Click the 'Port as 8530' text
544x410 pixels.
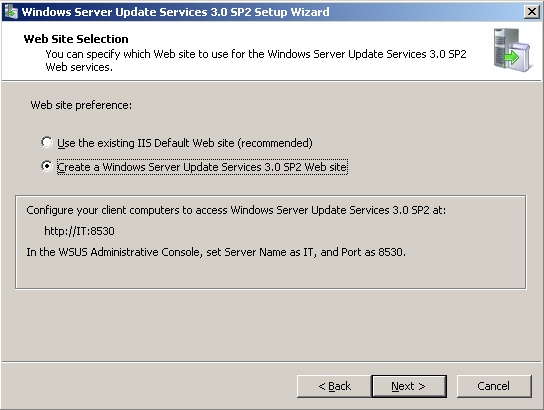tap(373, 252)
